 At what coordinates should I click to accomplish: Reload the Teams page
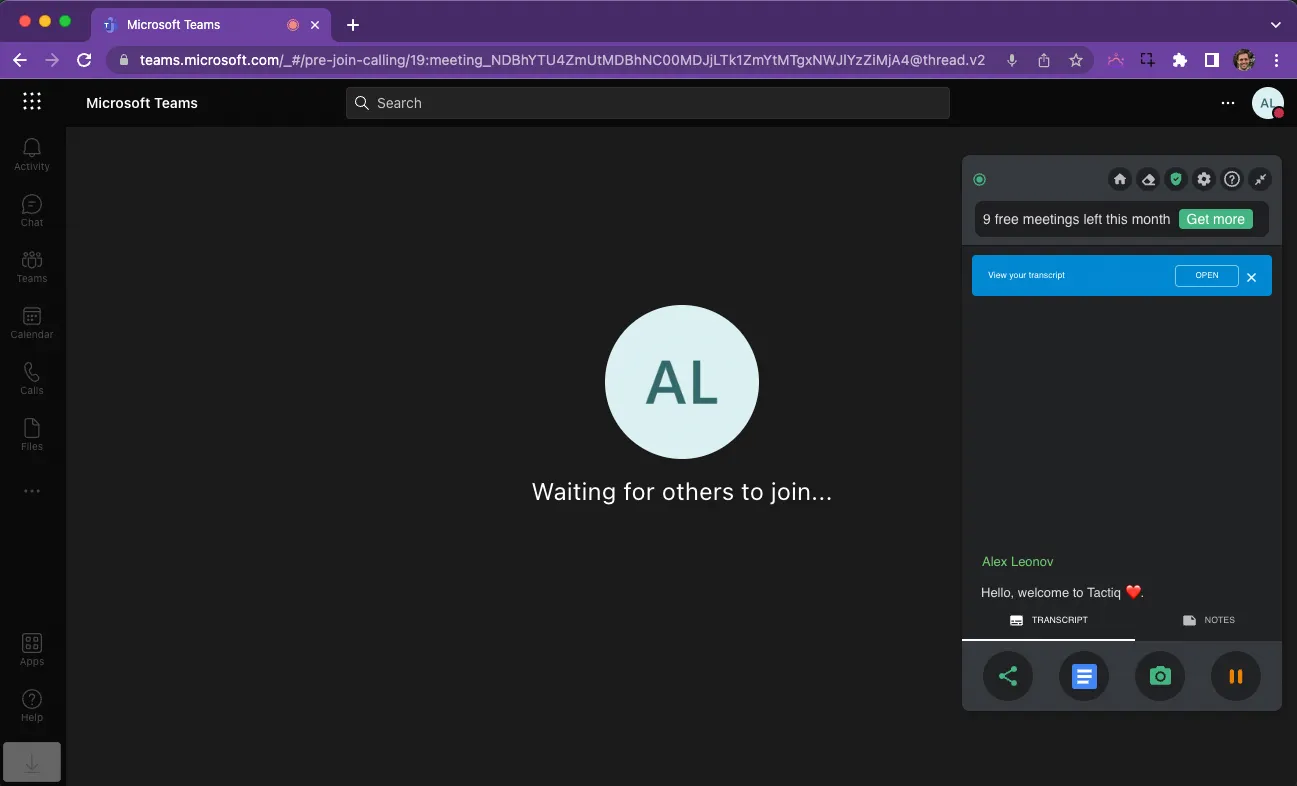coord(84,60)
